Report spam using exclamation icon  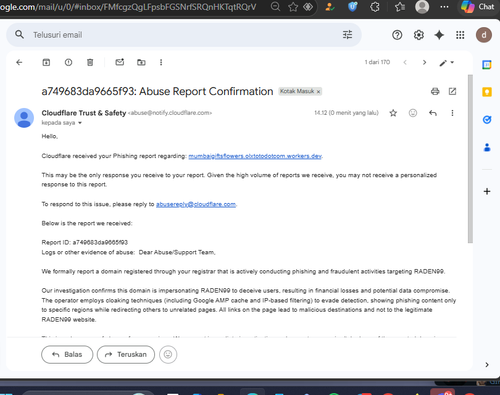point(68,62)
